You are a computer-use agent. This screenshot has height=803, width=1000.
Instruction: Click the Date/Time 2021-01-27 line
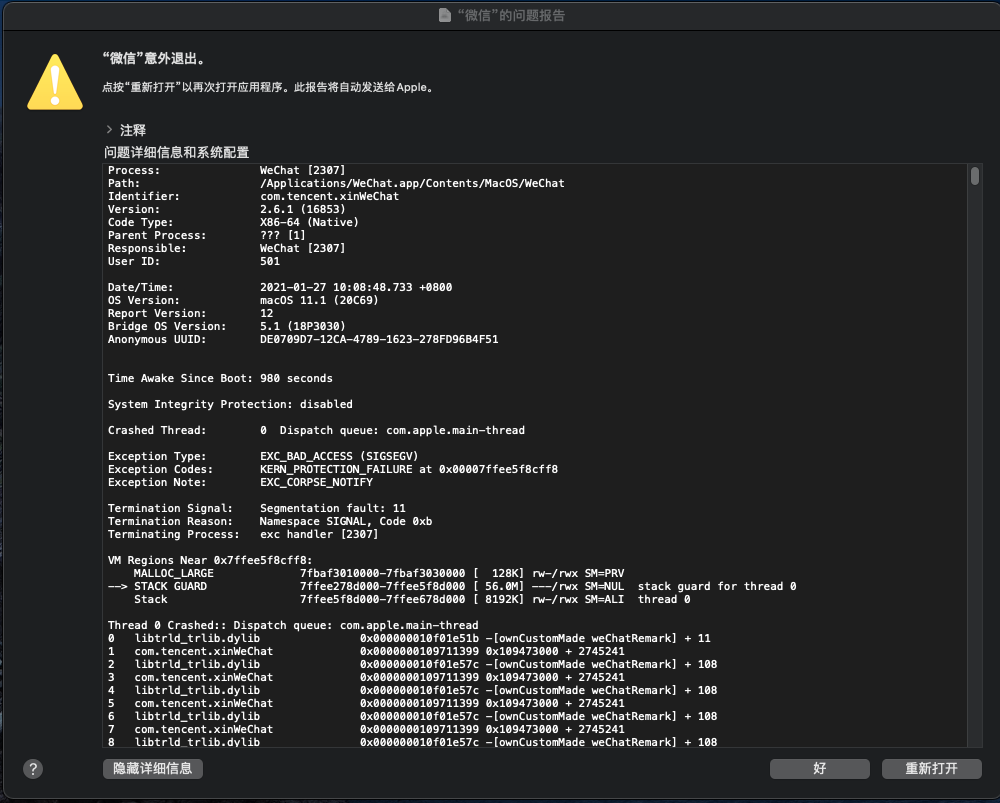click(280, 288)
